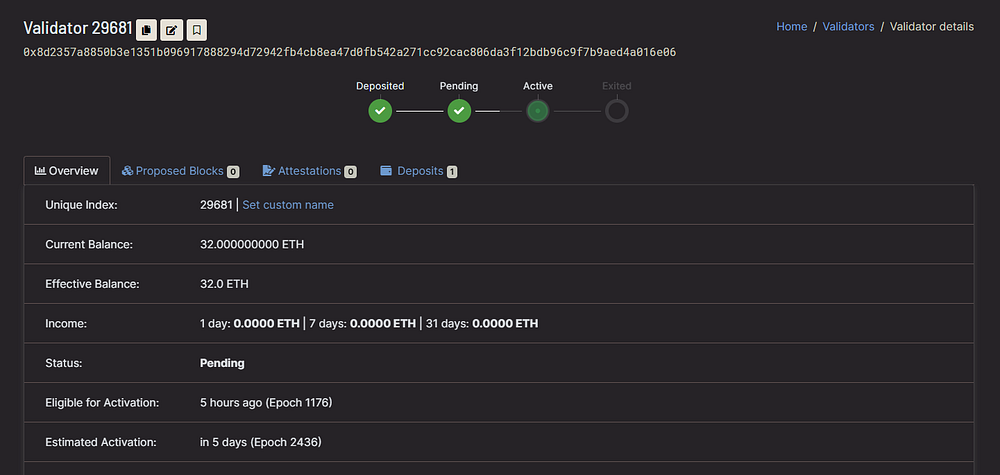1000x475 pixels.
Task: Open the Proposed Blocks tab
Action: click(180, 171)
